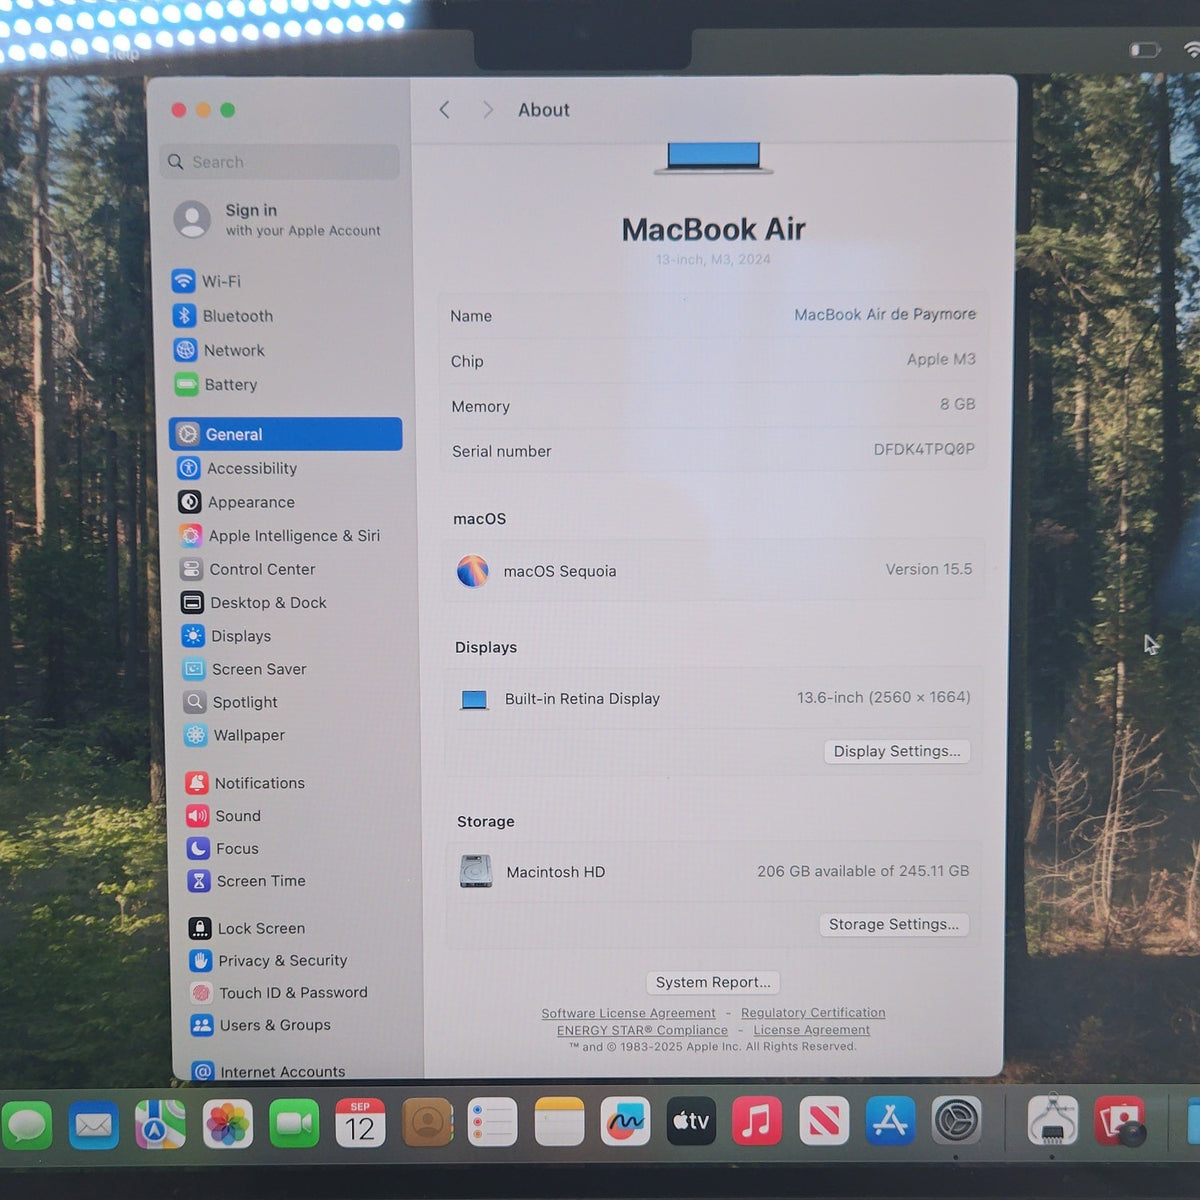Open Apple TV from the Dock
Image resolution: width=1200 pixels, height=1200 pixels.
coord(691,1121)
